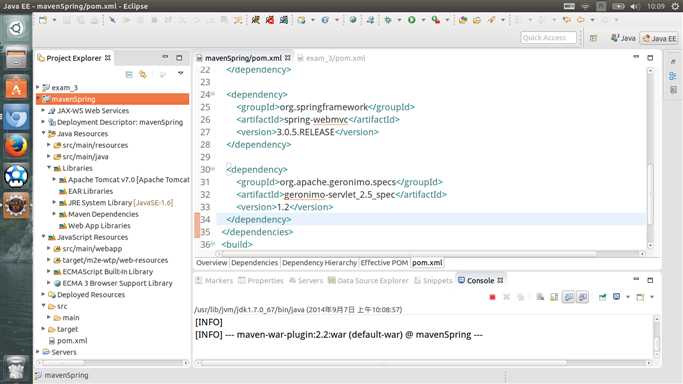Click the Debug bug icon in toolbar
This screenshot has width=683, height=384.
[x=388, y=20]
